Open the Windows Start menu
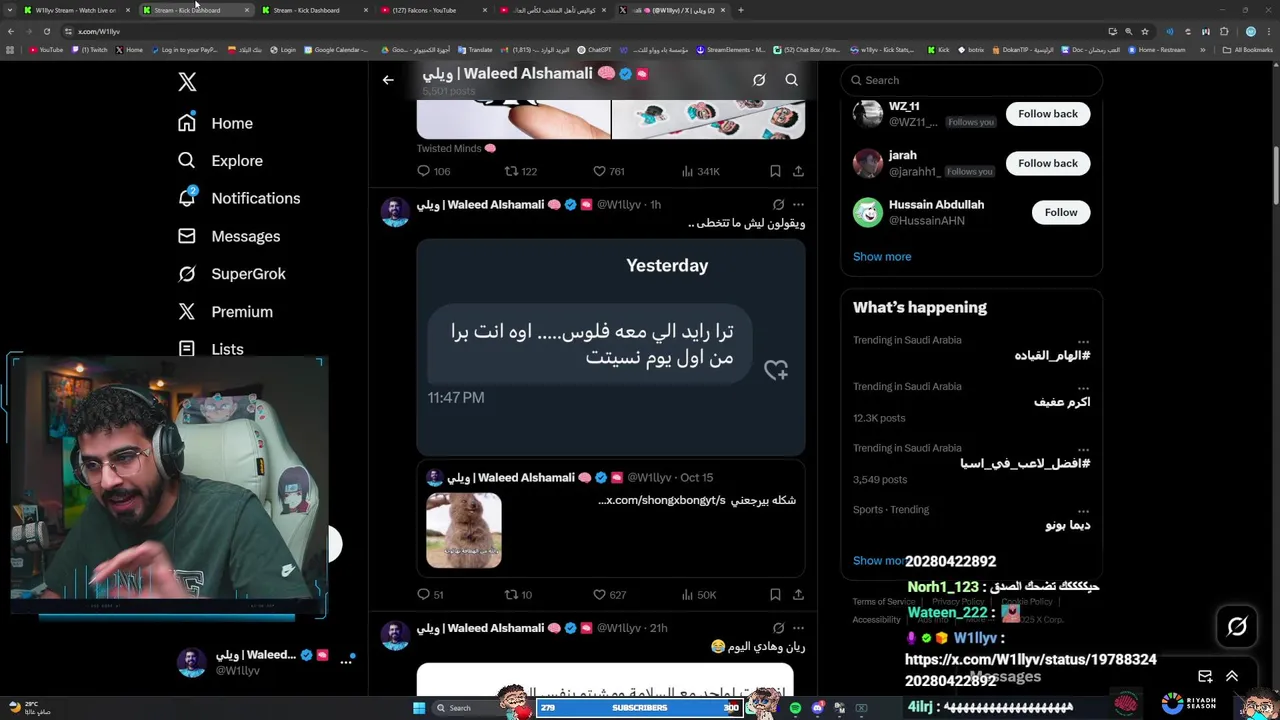The height and width of the screenshot is (720, 1280). [x=419, y=708]
